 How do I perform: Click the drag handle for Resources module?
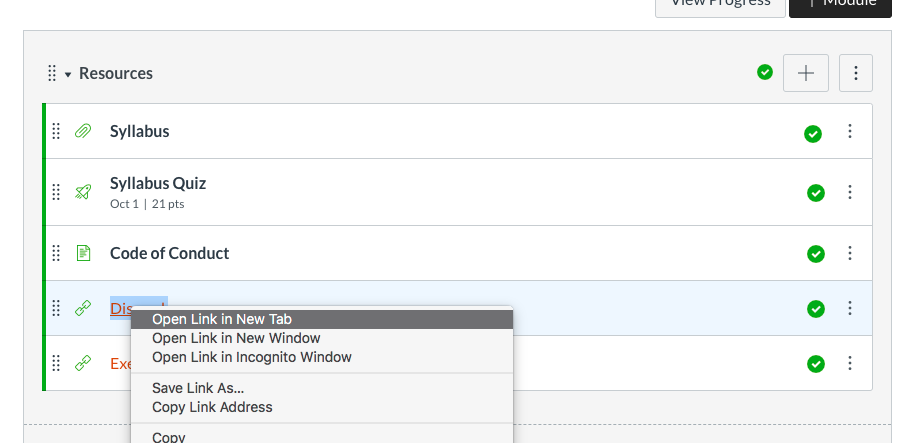(x=52, y=73)
